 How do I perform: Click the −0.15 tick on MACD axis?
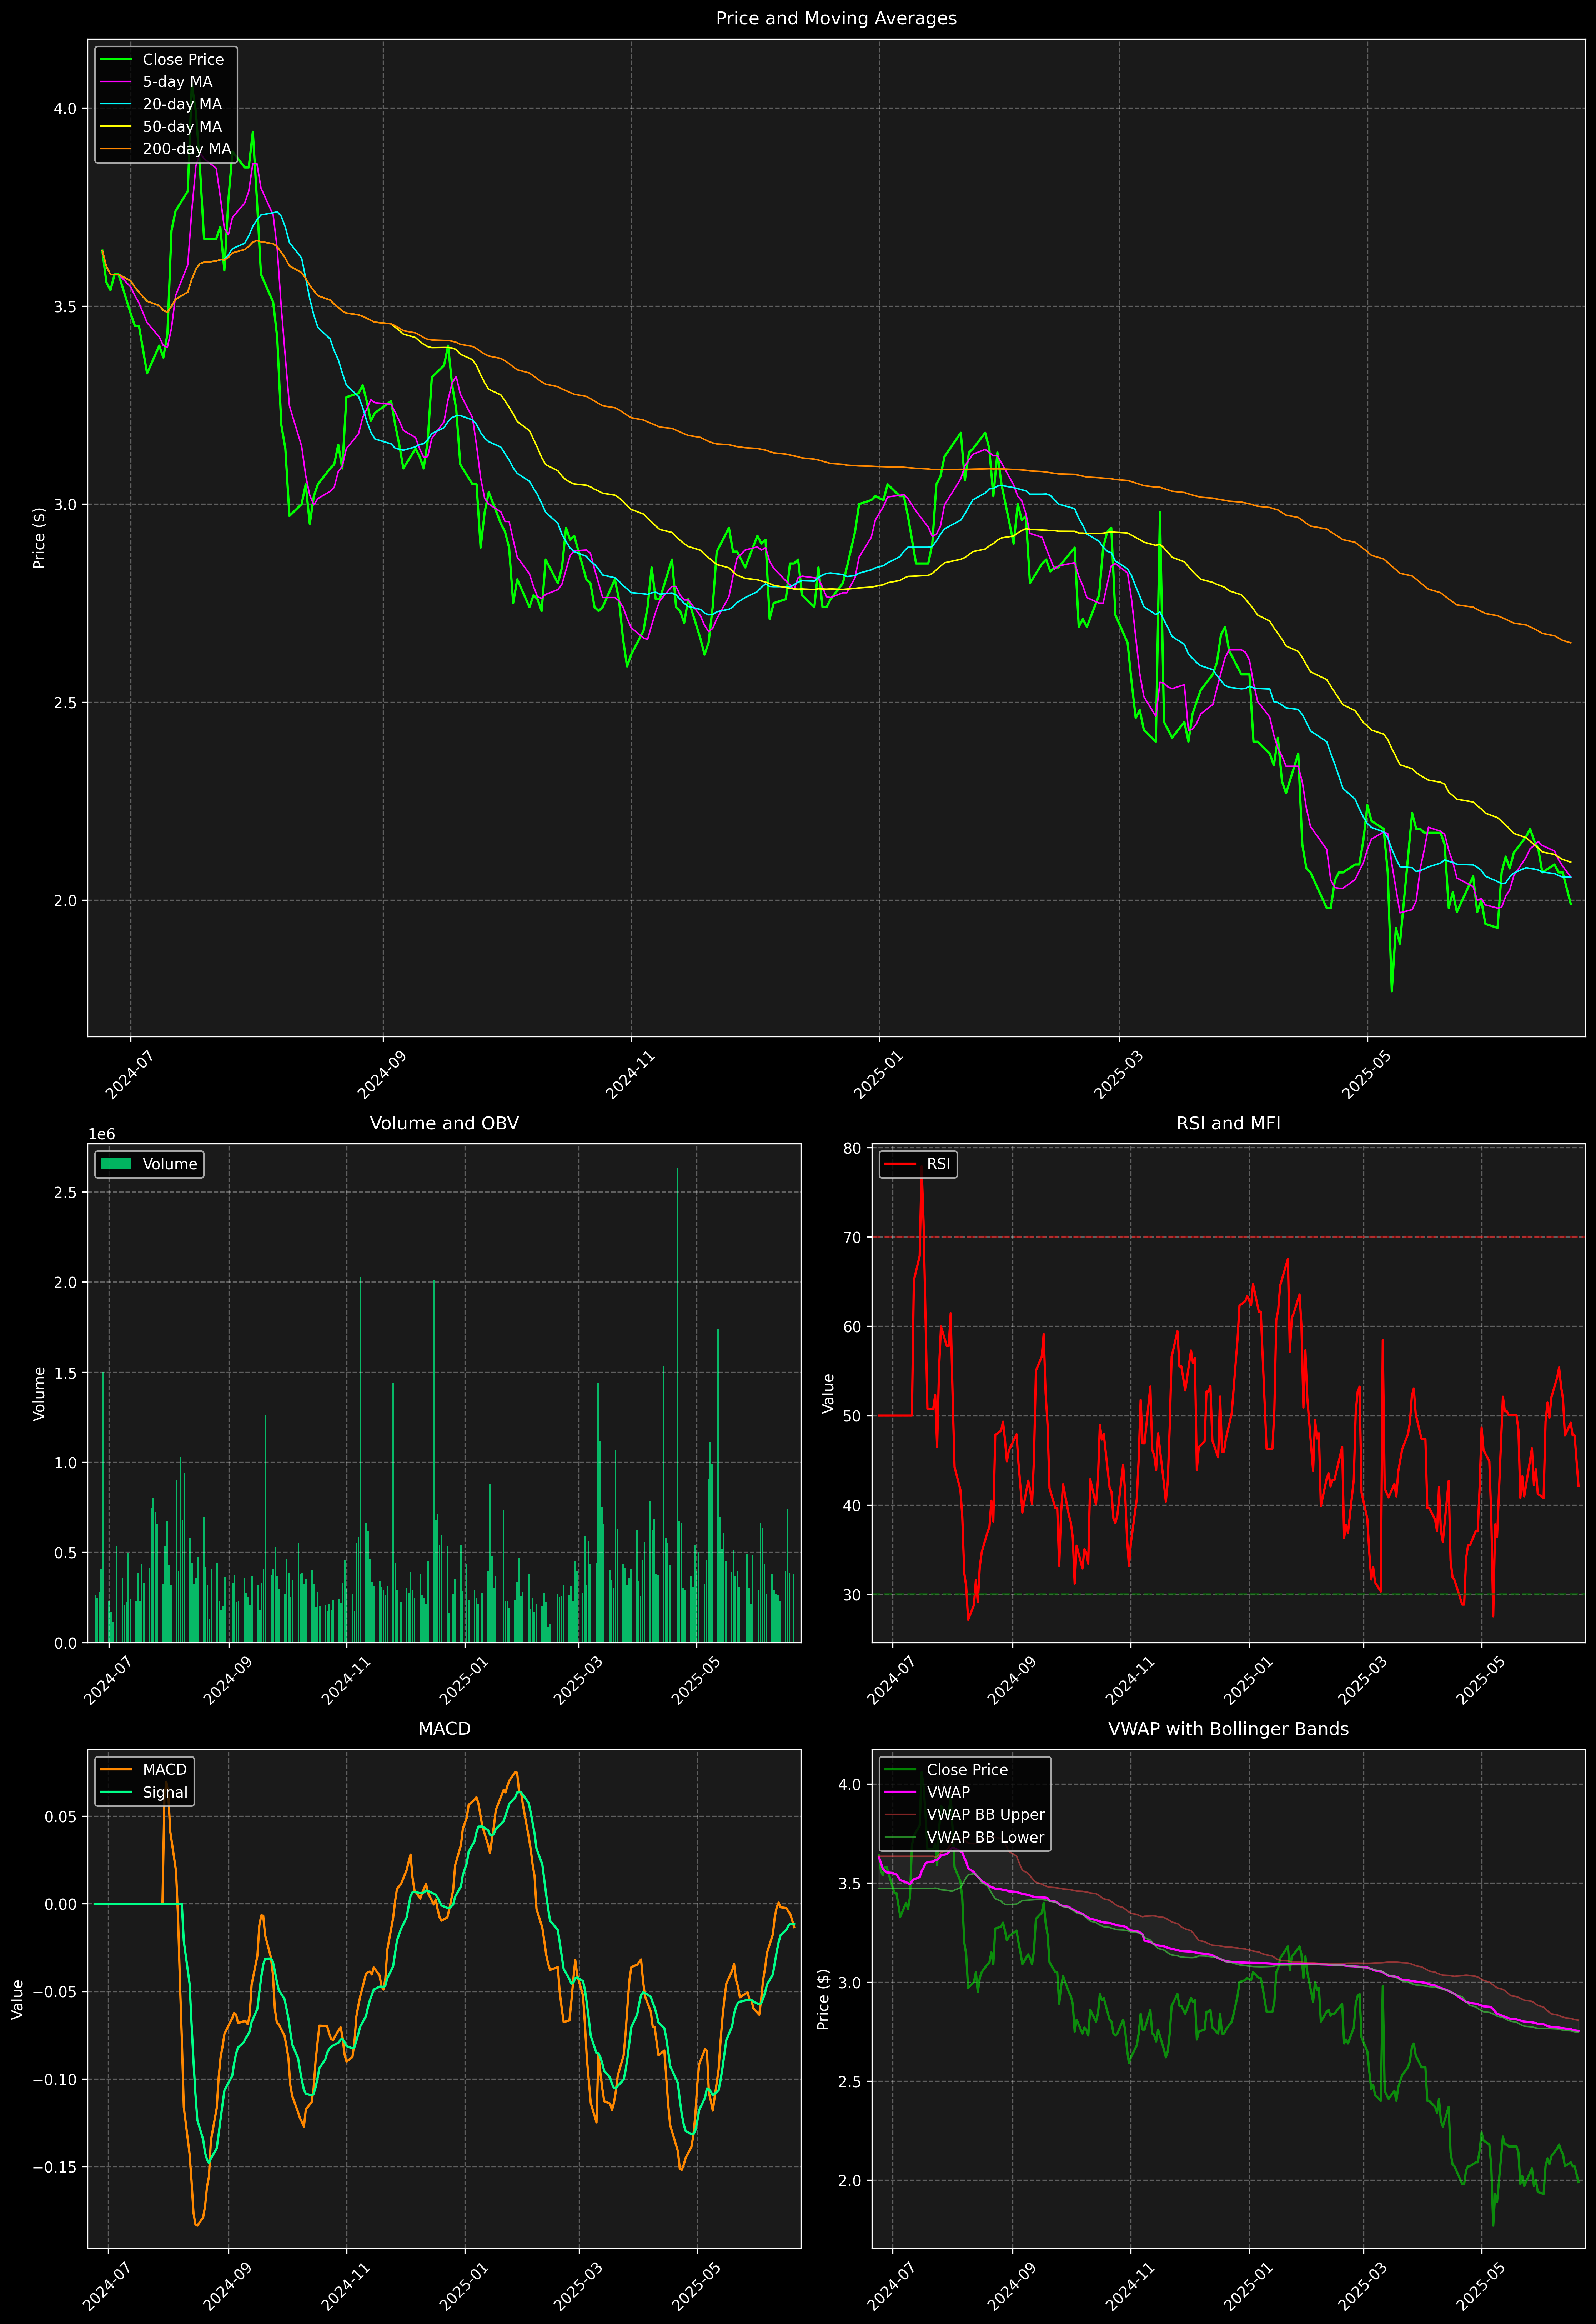(x=55, y=2167)
